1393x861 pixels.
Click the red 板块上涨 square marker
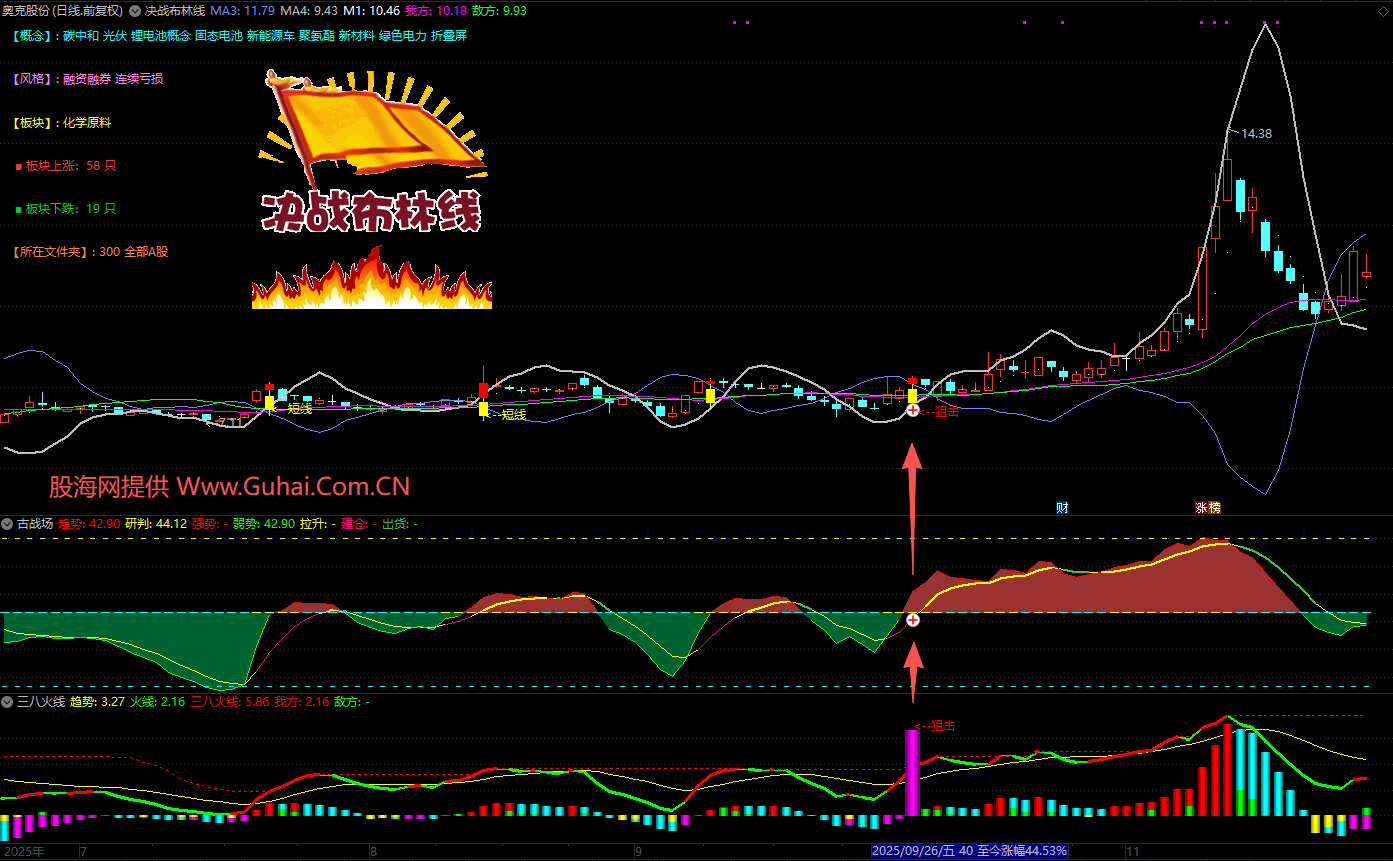tap(18, 166)
